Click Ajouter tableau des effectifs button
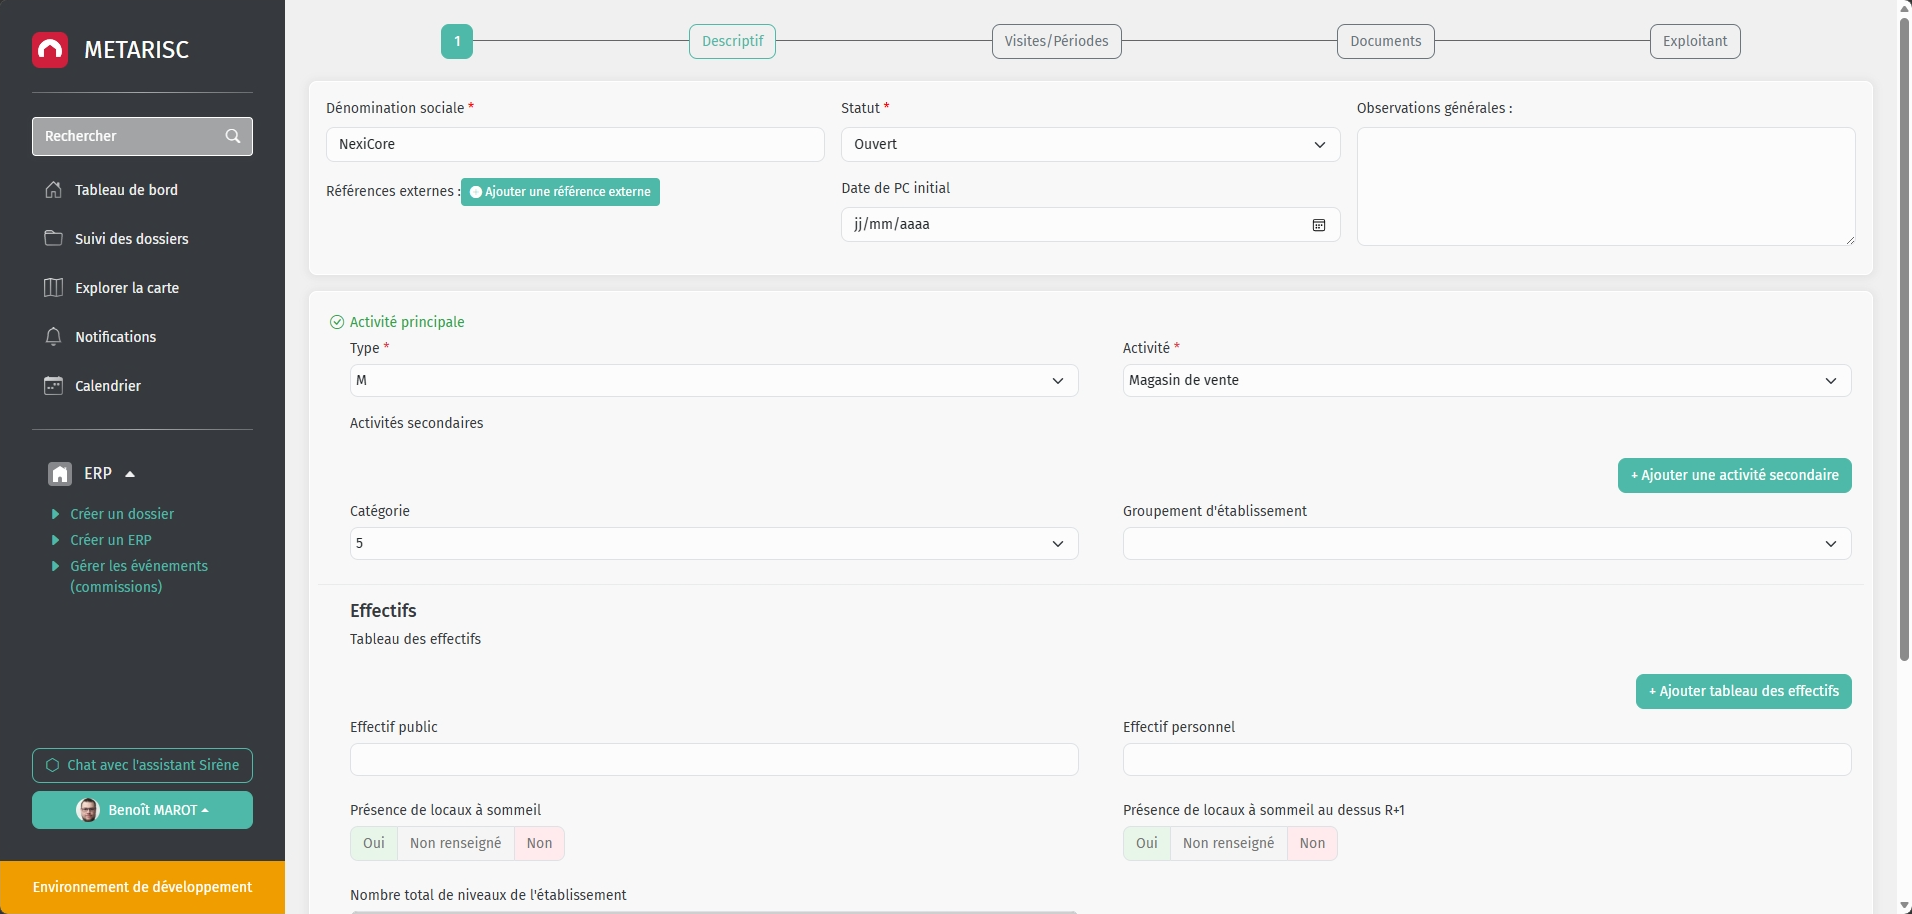The image size is (1912, 914). (1744, 692)
